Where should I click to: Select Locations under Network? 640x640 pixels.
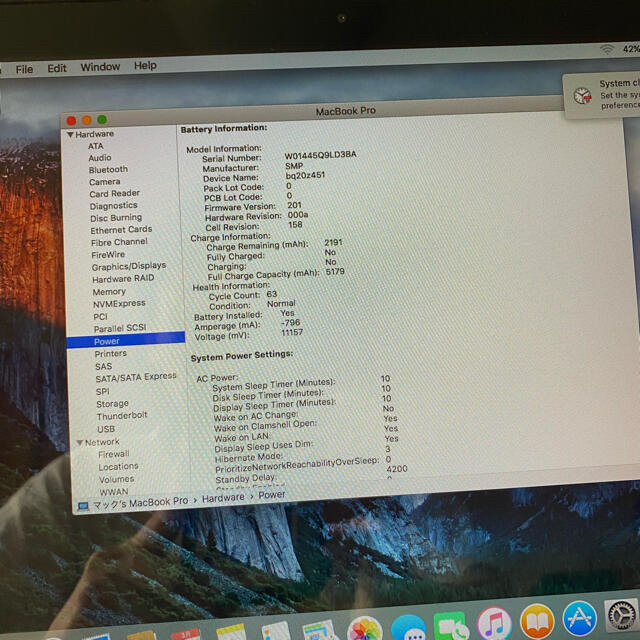[x=118, y=467]
